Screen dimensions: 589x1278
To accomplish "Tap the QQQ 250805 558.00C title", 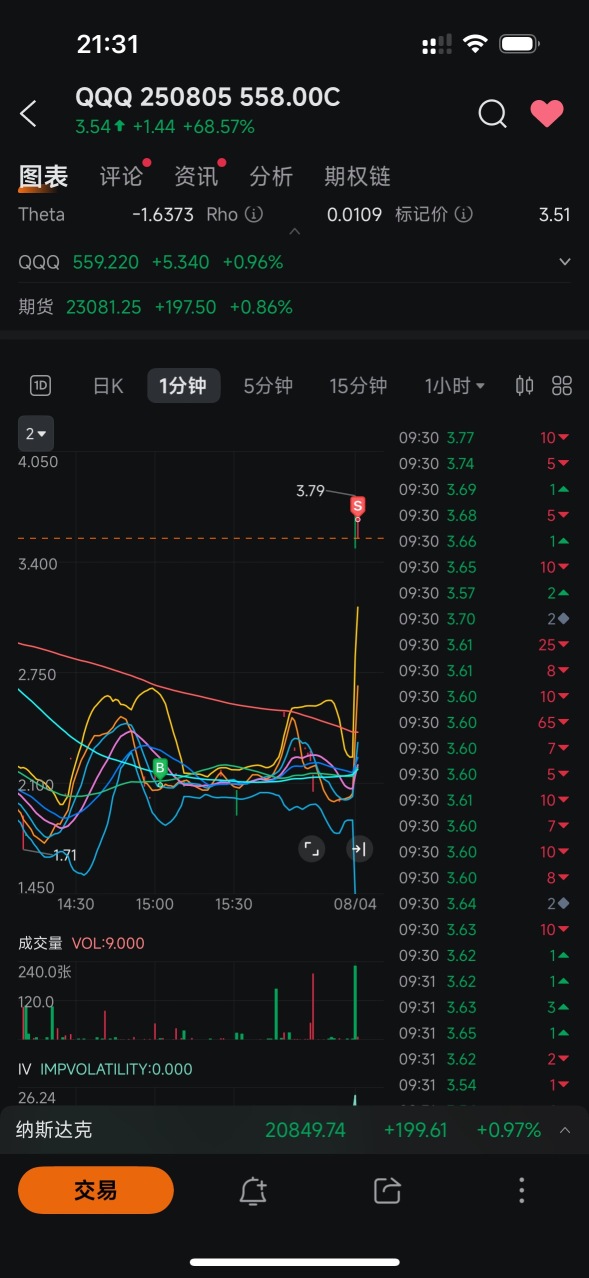I will pos(208,97).
